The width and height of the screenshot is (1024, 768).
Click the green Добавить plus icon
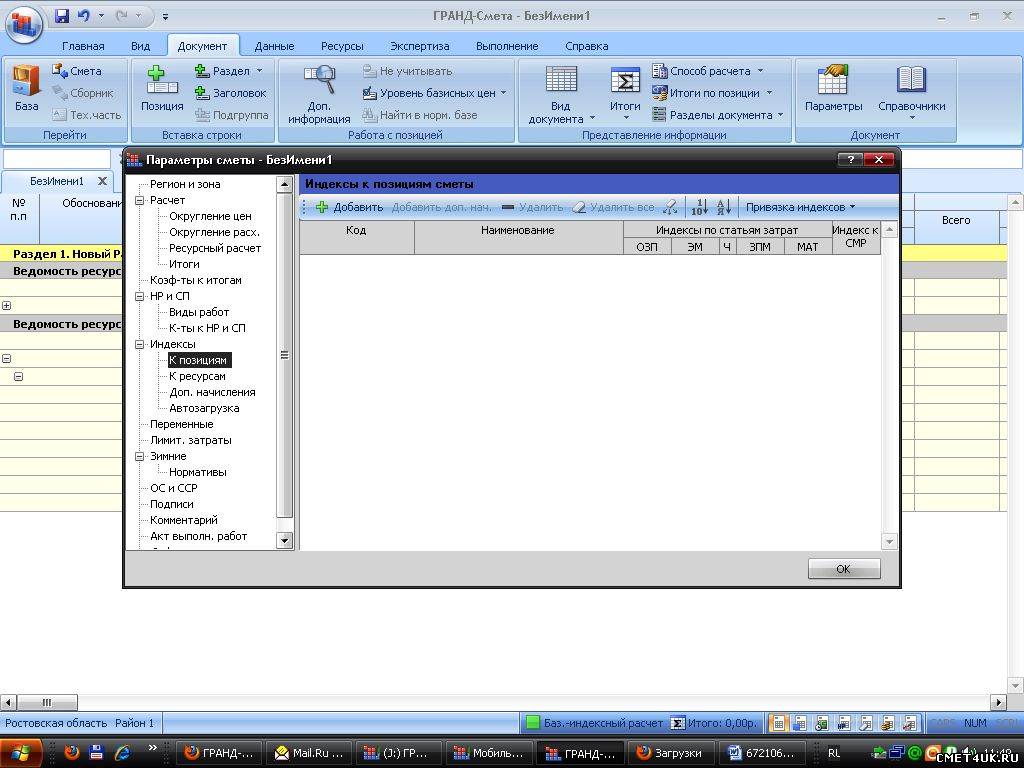[x=322, y=207]
